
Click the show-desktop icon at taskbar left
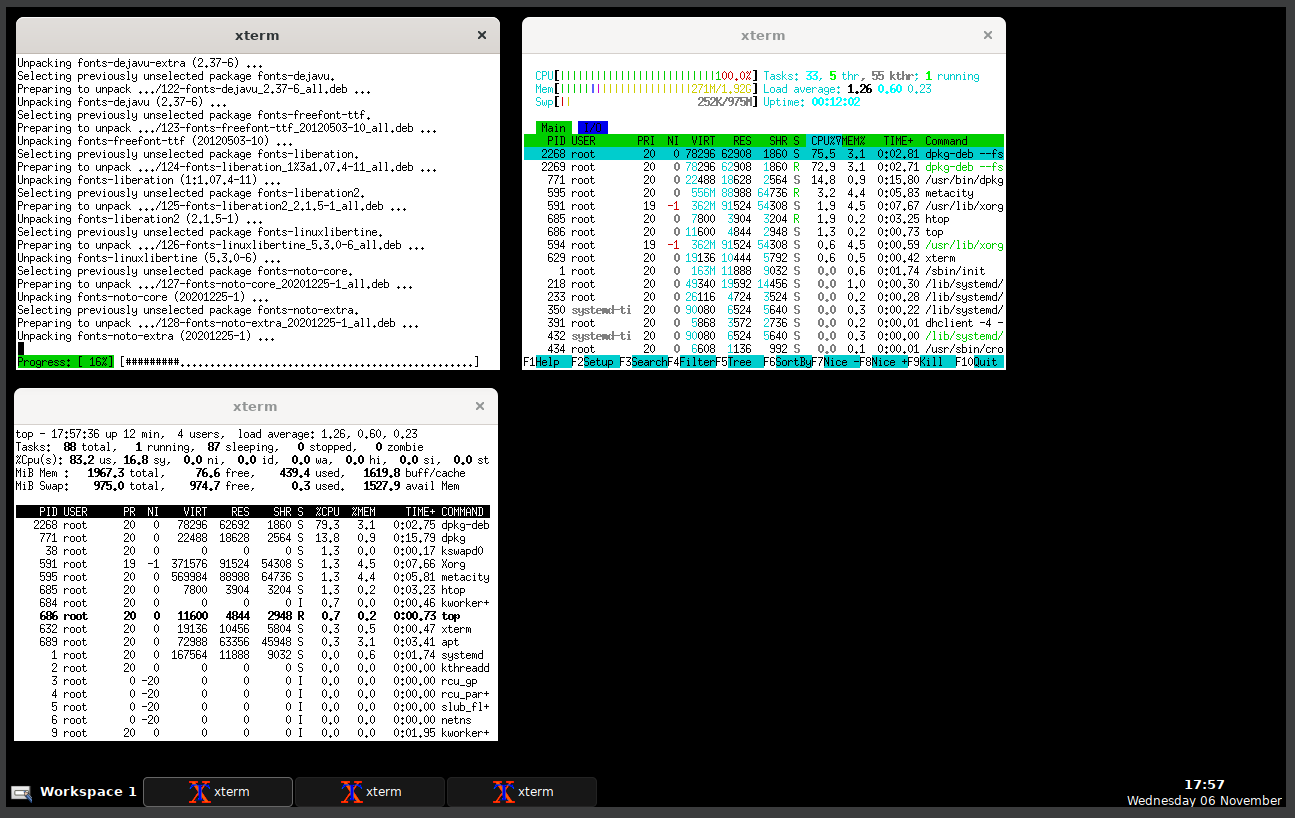(20, 791)
